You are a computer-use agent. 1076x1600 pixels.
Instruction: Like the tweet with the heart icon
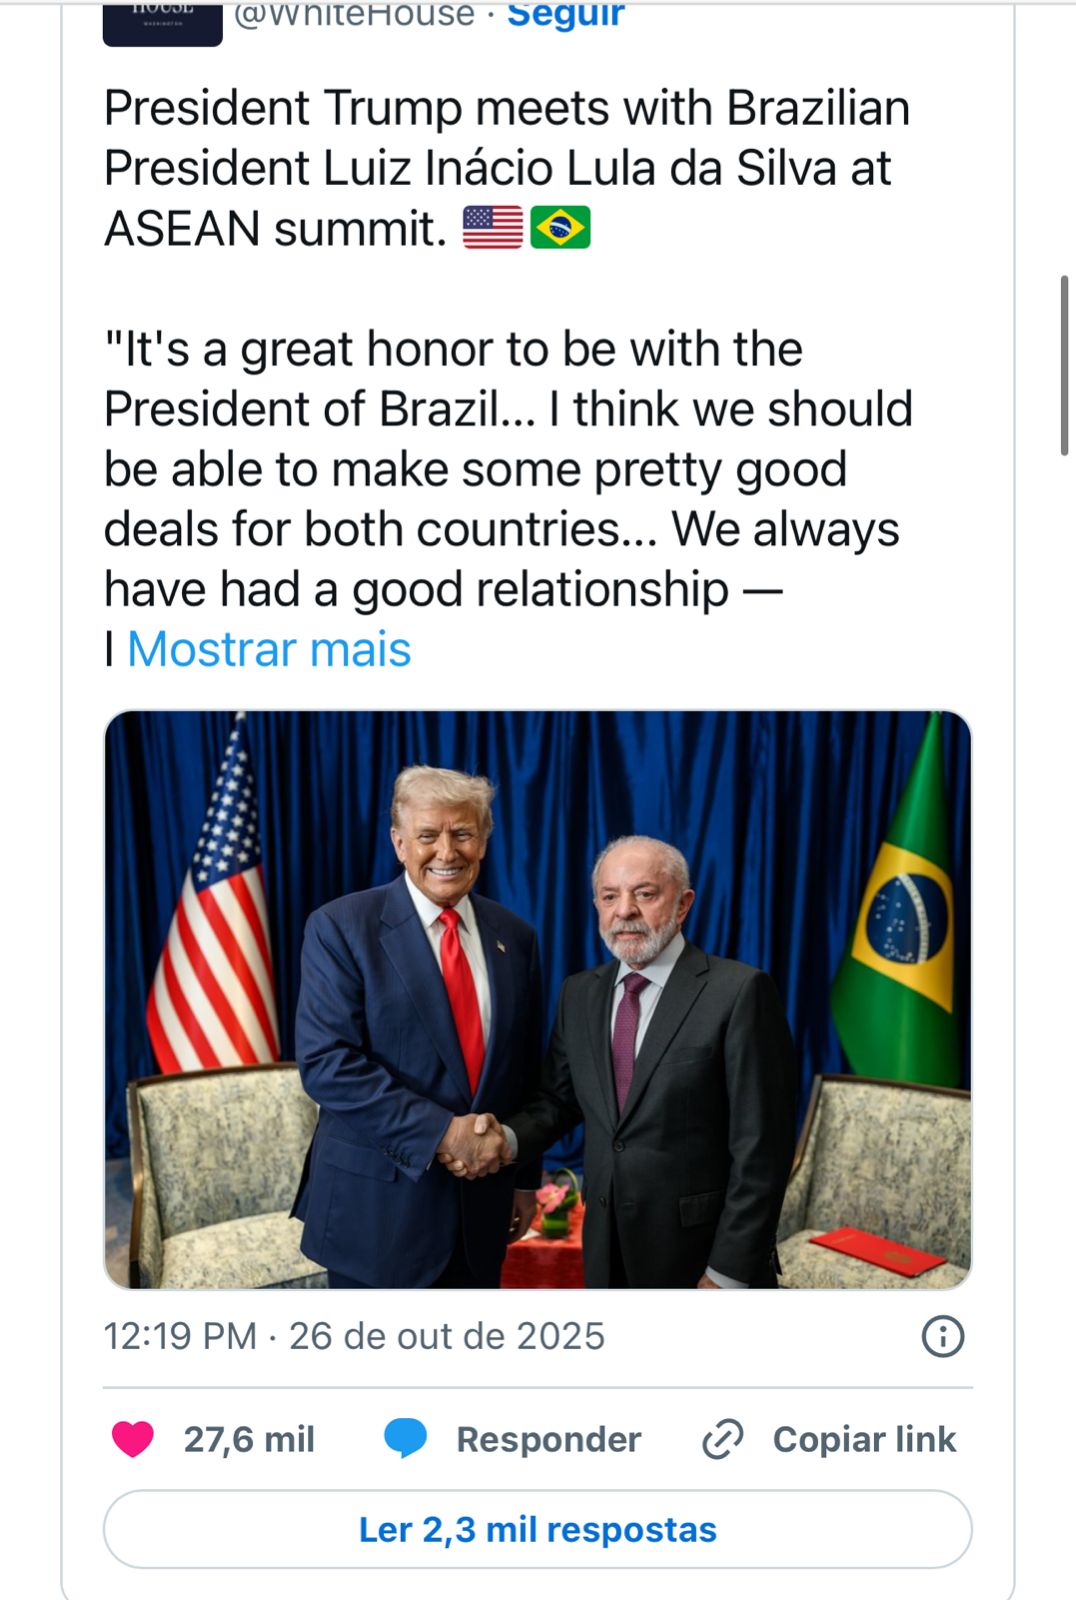click(x=133, y=1439)
